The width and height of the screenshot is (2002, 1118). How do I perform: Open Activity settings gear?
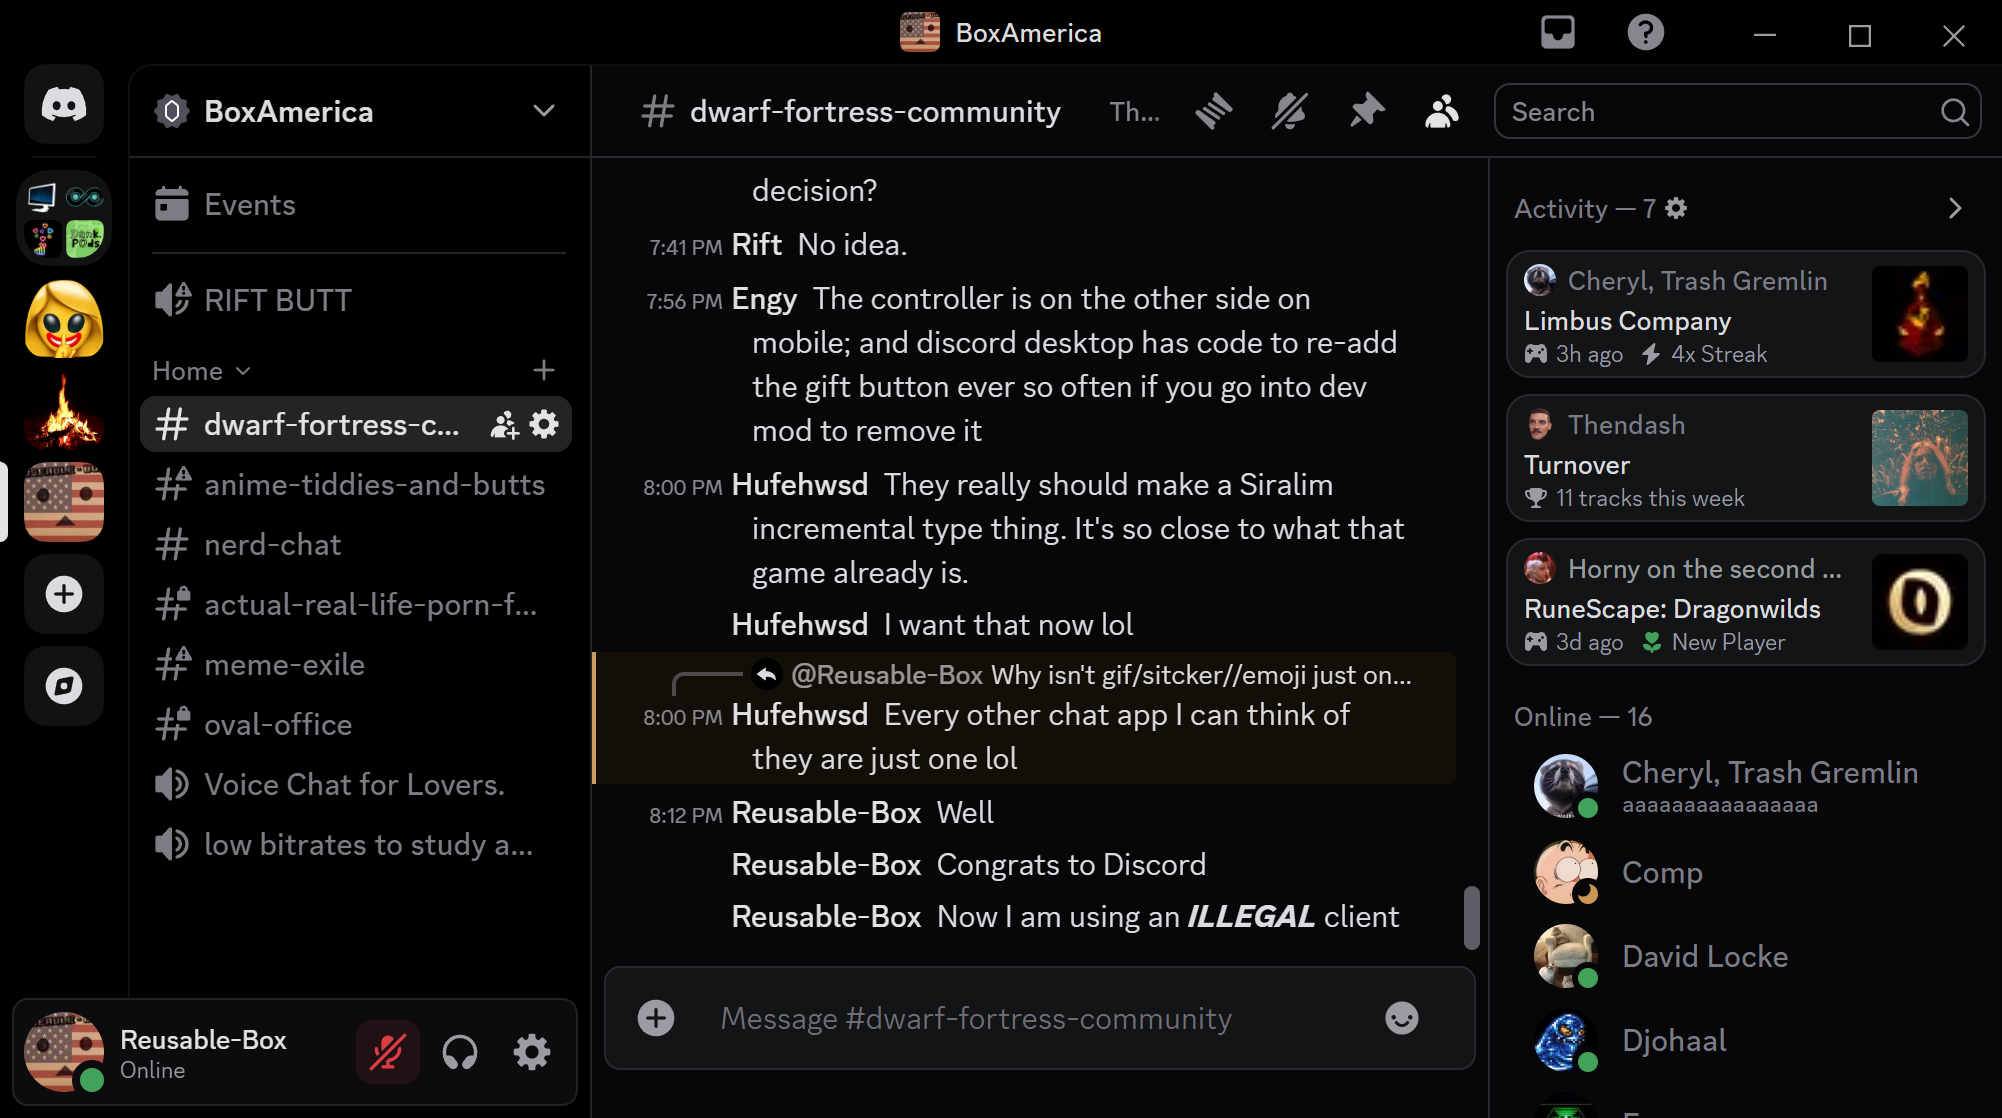pyautogui.click(x=1676, y=208)
